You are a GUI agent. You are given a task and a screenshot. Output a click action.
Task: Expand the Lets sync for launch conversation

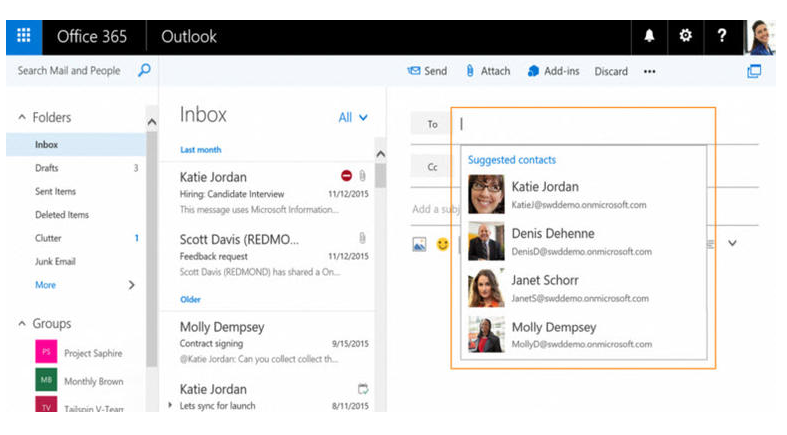click(170, 405)
